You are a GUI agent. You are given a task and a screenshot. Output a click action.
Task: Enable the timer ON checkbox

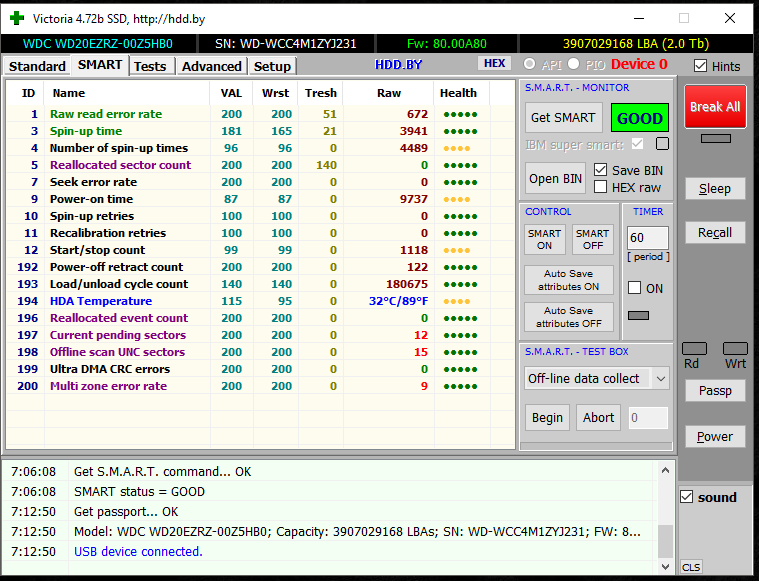(634, 288)
